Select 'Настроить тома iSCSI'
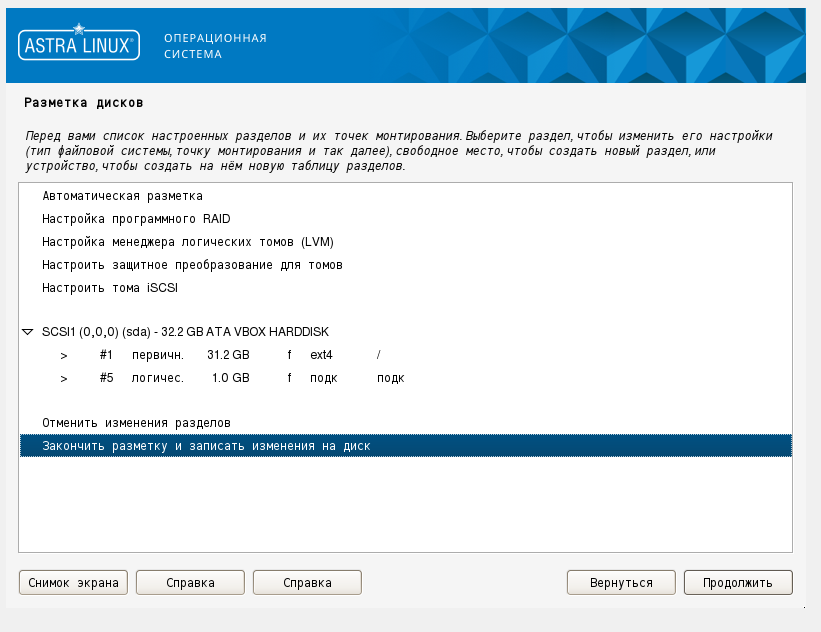Viewport: 821px width, 632px height. 110,288
